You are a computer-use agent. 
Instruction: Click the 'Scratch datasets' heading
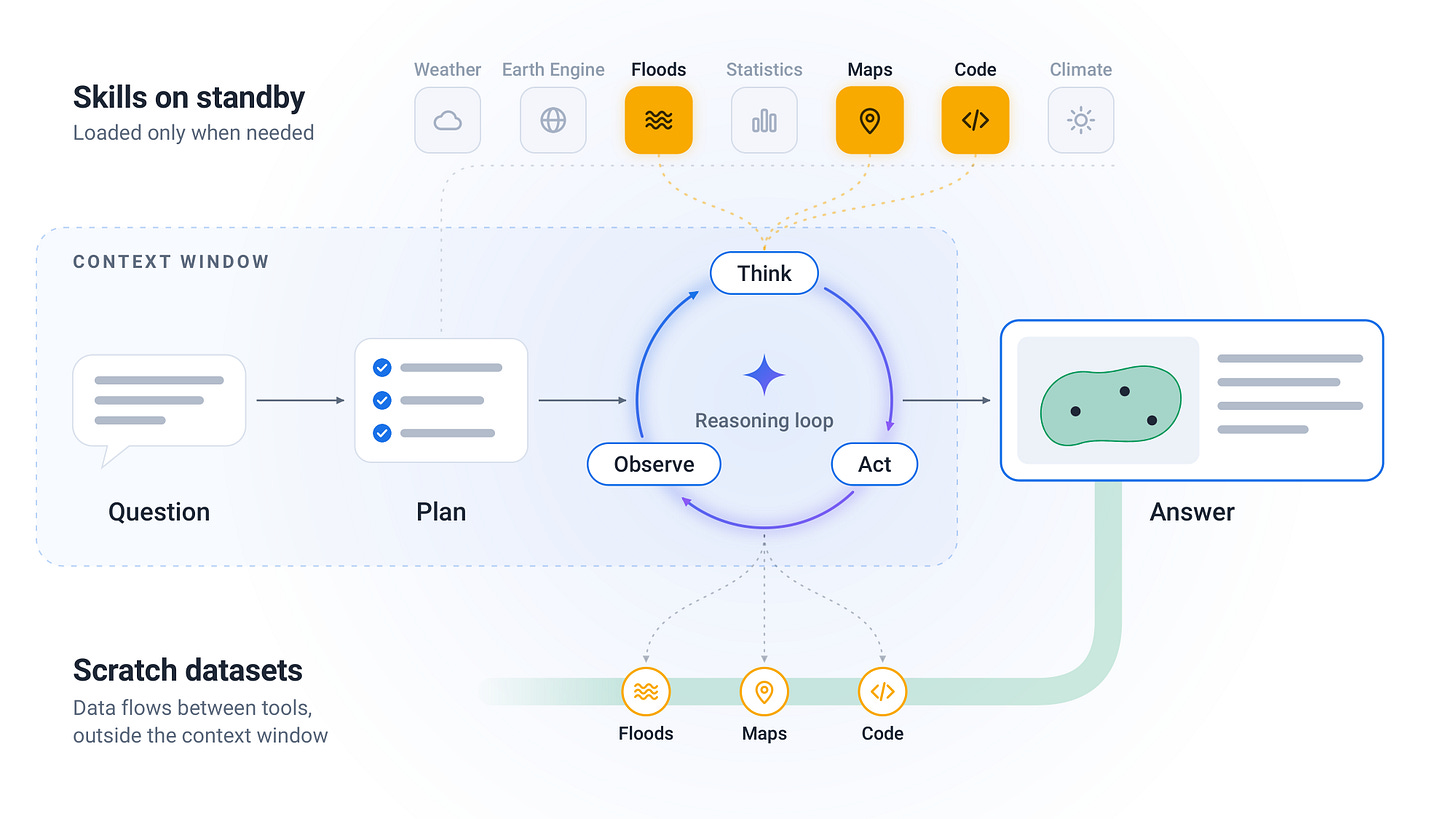(x=188, y=670)
